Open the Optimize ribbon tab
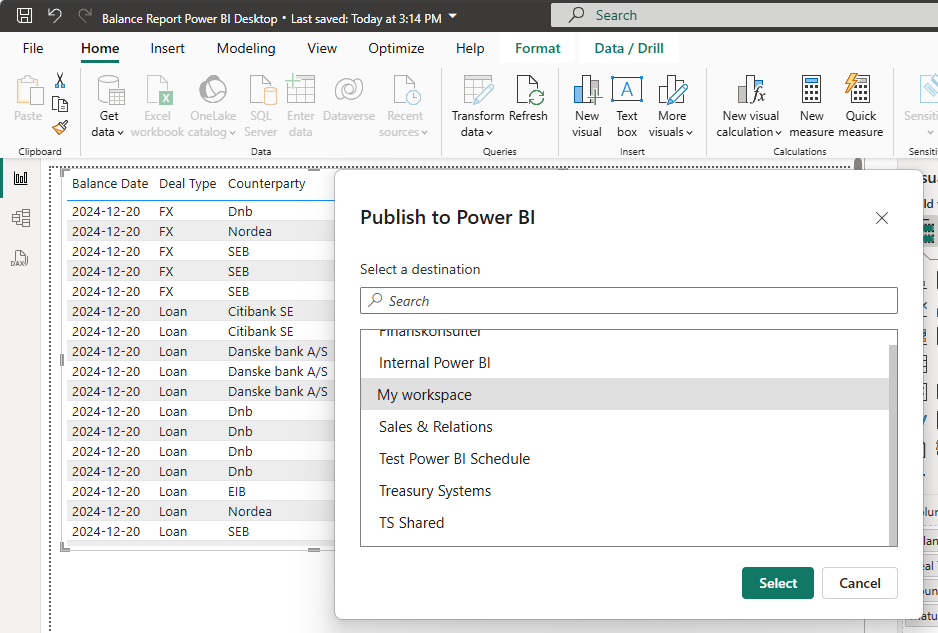This screenshot has width=938, height=633. click(x=396, y=48)
